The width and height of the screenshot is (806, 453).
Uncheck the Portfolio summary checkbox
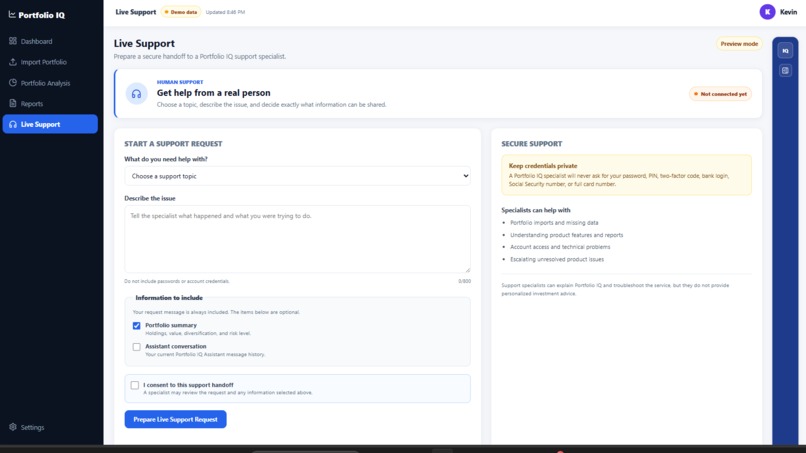(x=136, y=325)
